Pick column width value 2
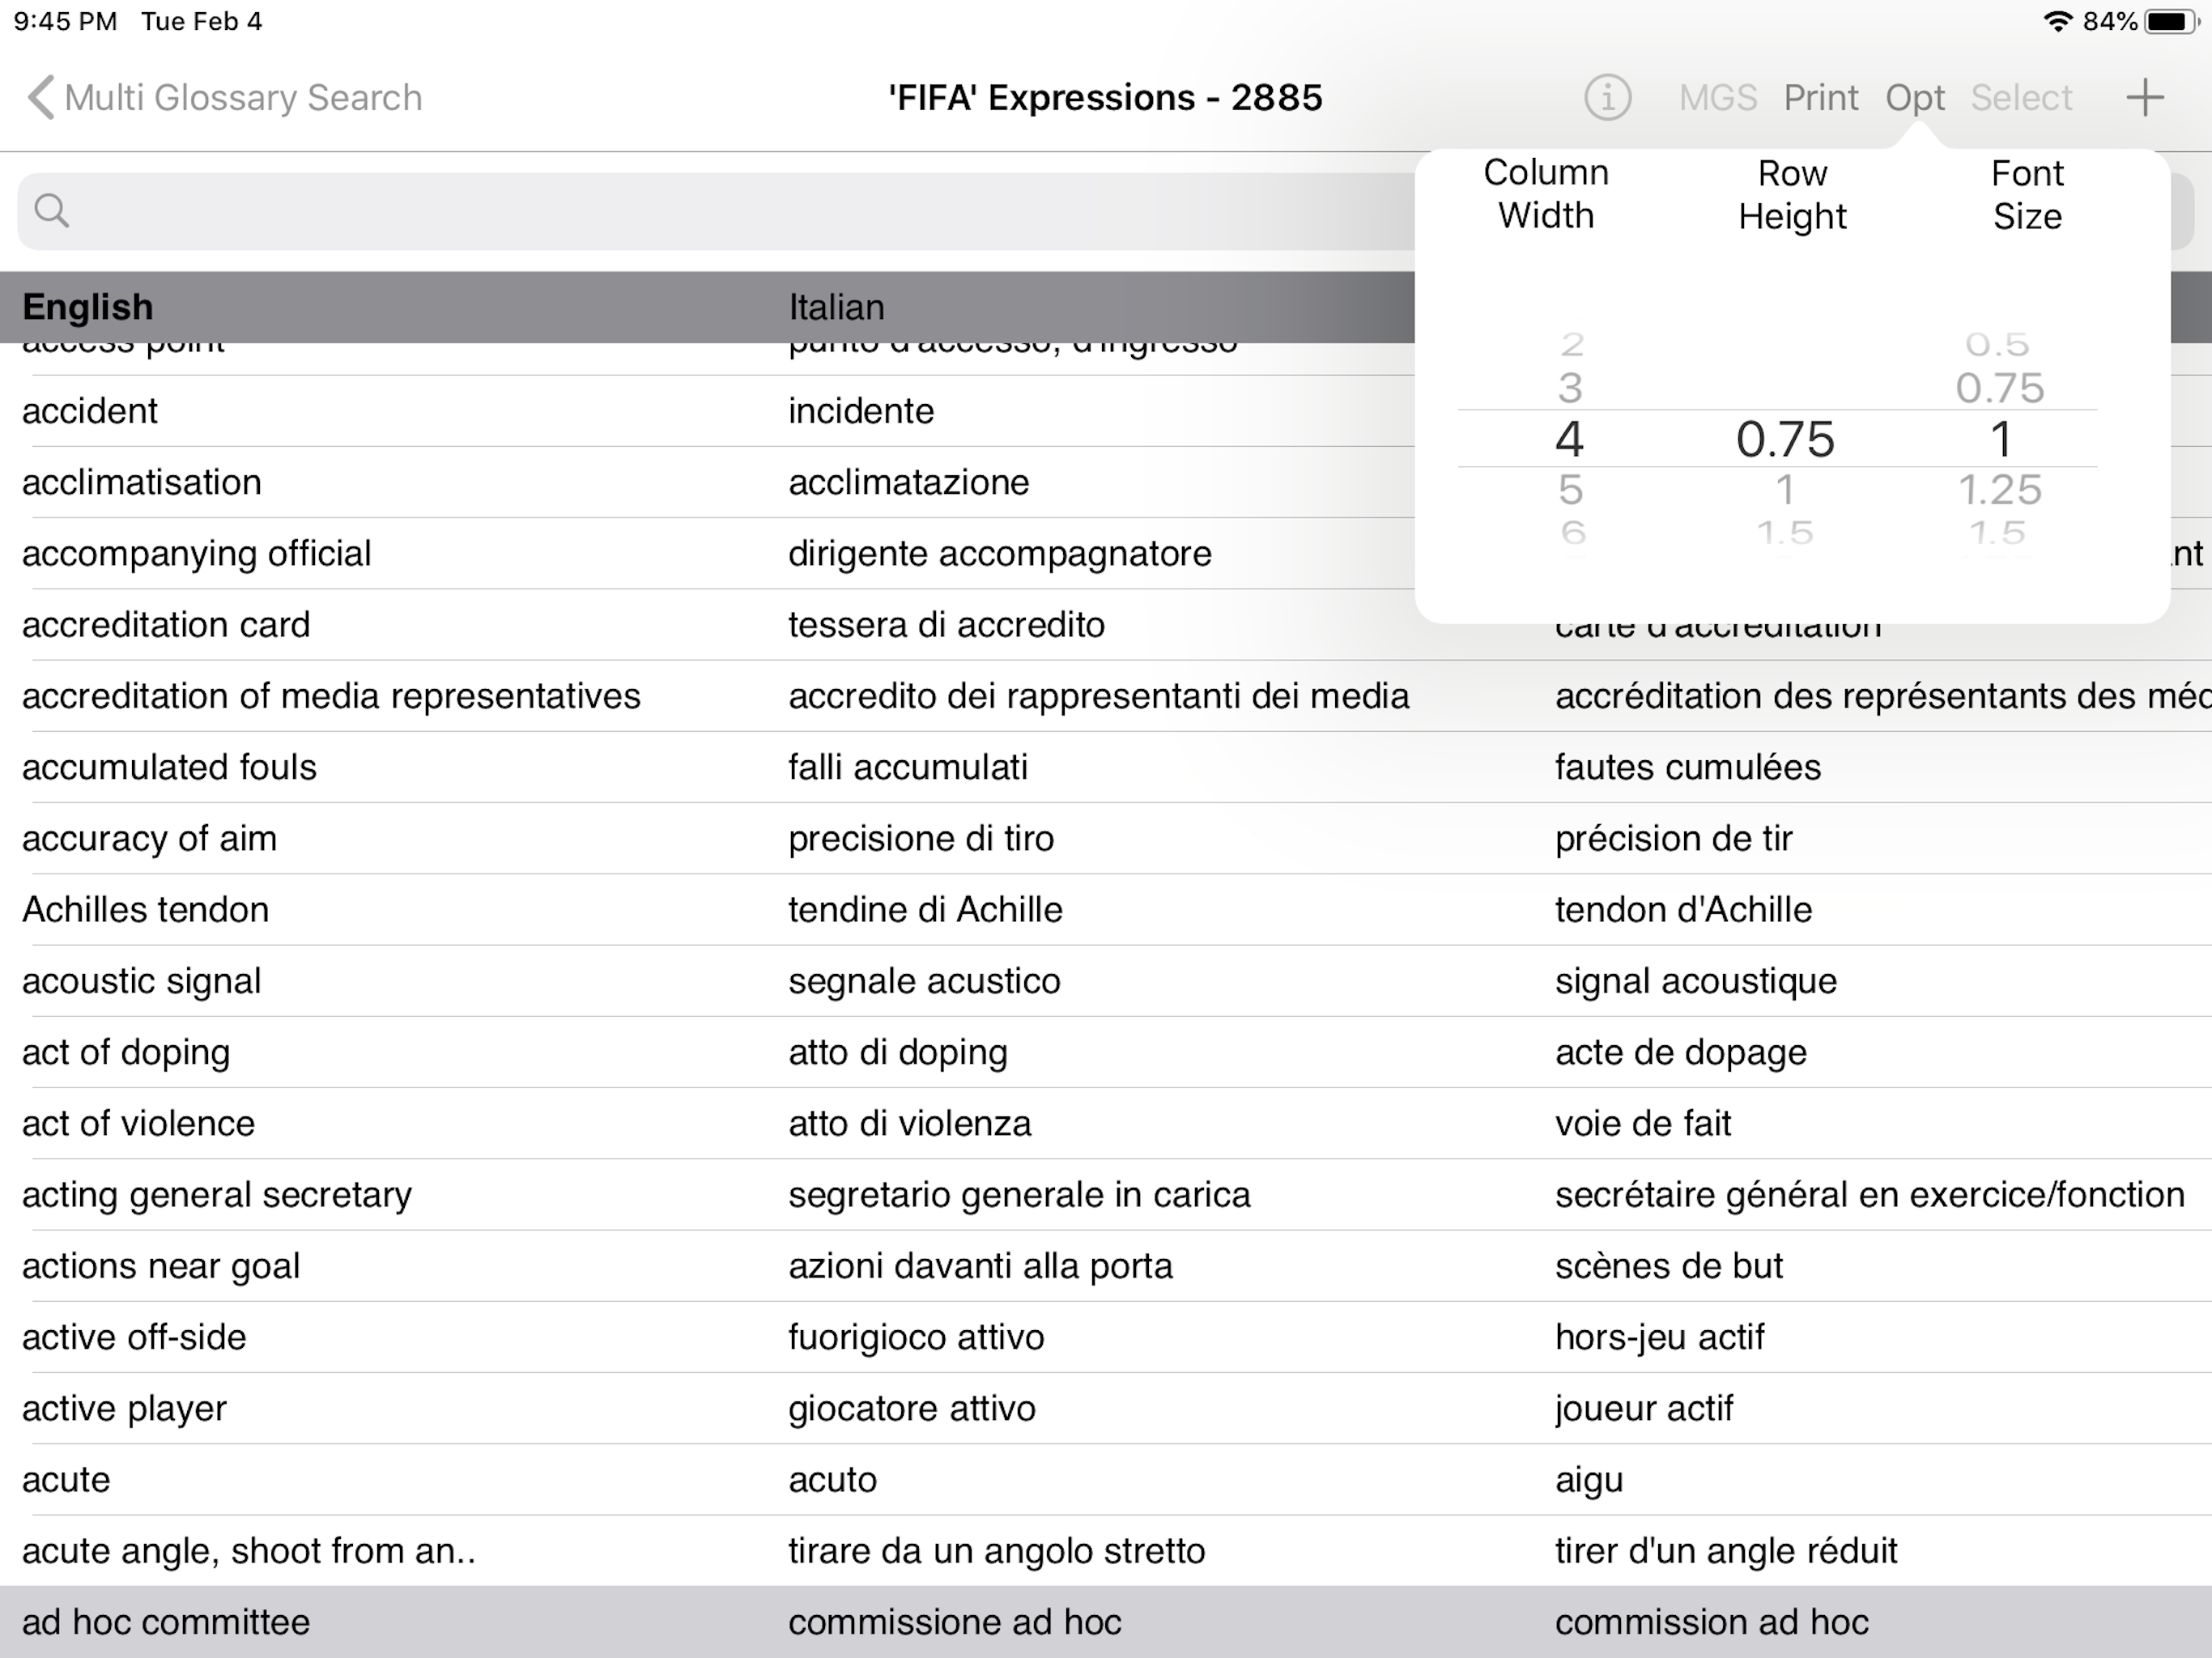 click(x=1572, y=345)
